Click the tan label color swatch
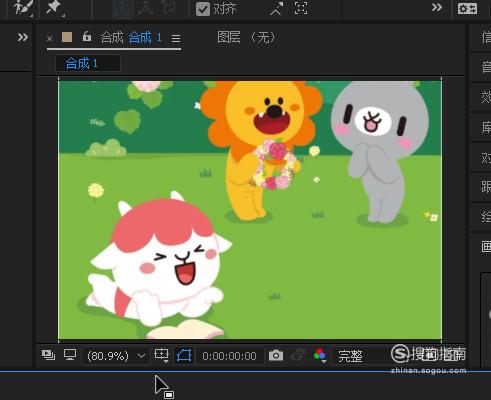 coord(67,37)
